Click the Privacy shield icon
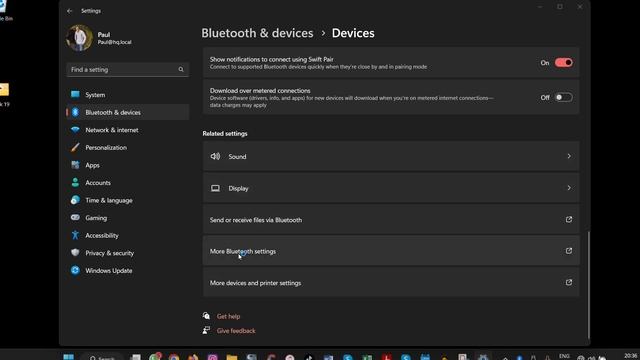This screenshot has width=640, height=360. (75, 253)
